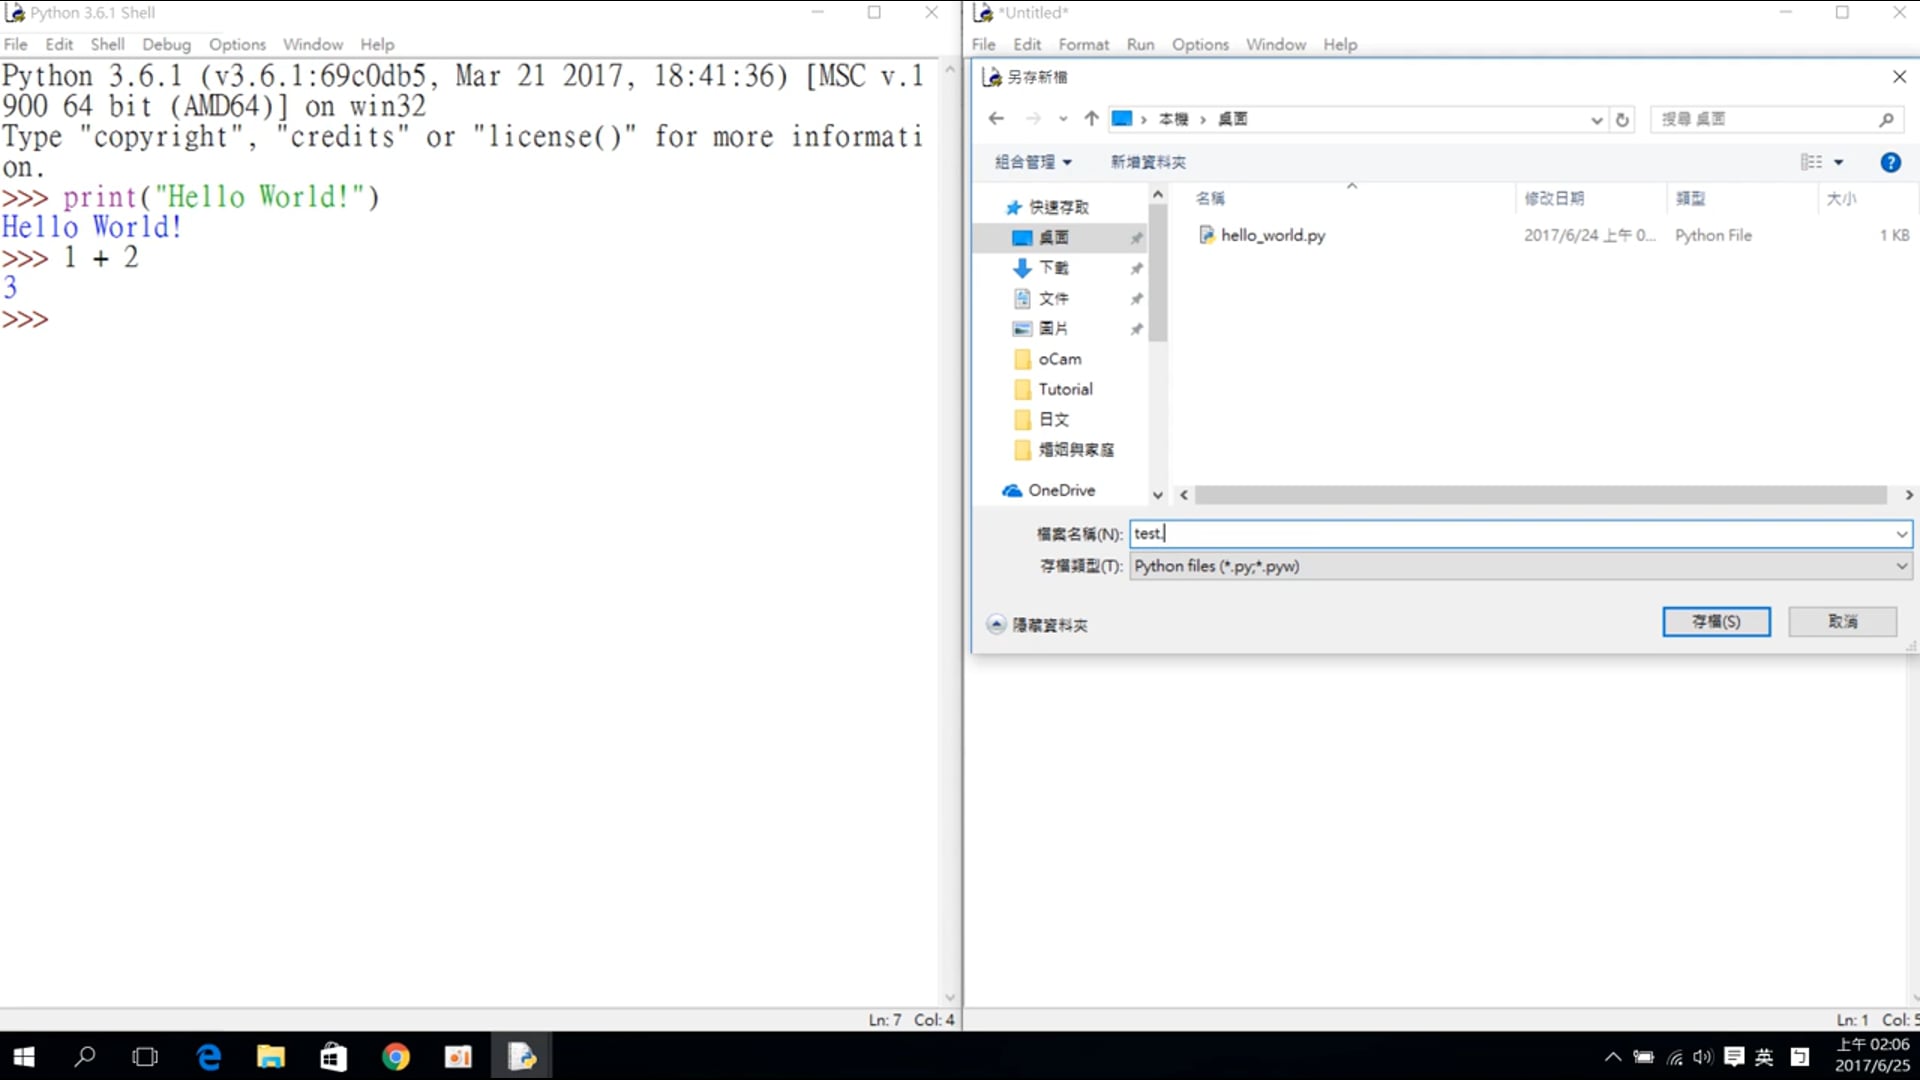Refresh the folder listing
This screenshot has width=1920, height=1080.
click(x=1622, y=120)
